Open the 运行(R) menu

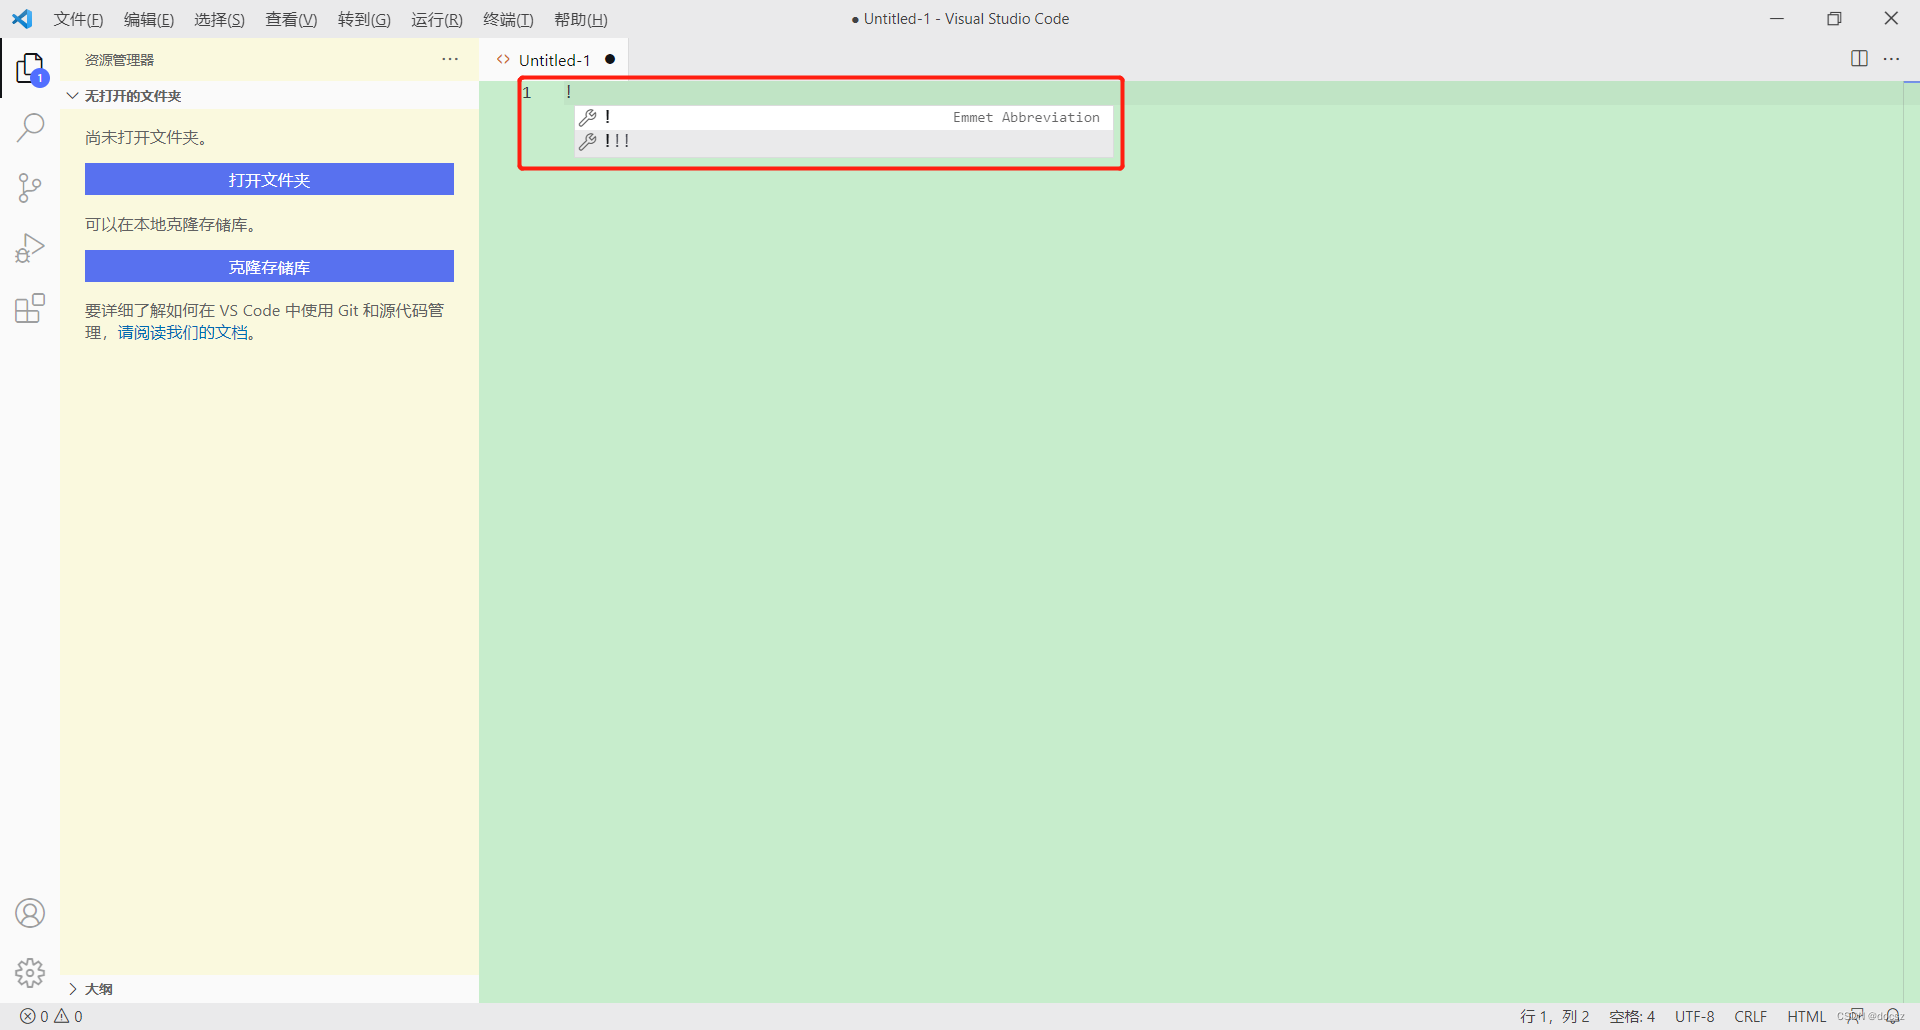[x=437, y=19]
